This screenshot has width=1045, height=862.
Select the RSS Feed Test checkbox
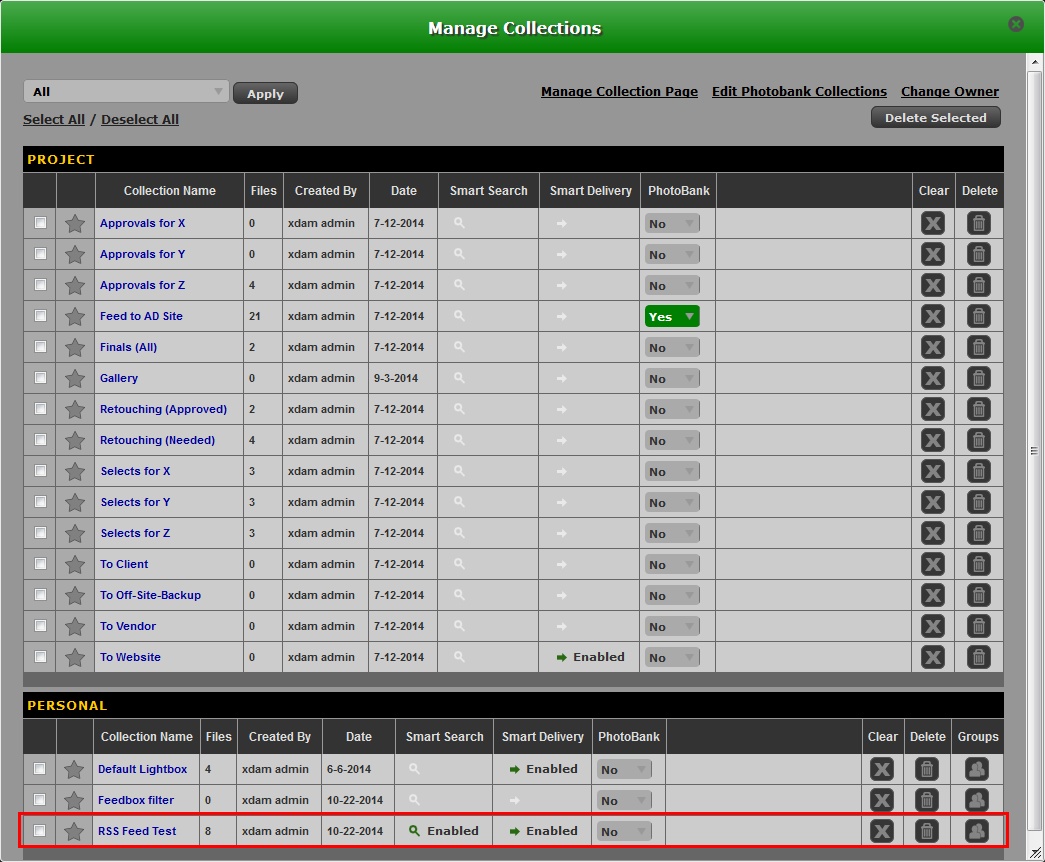coord(40,831)
